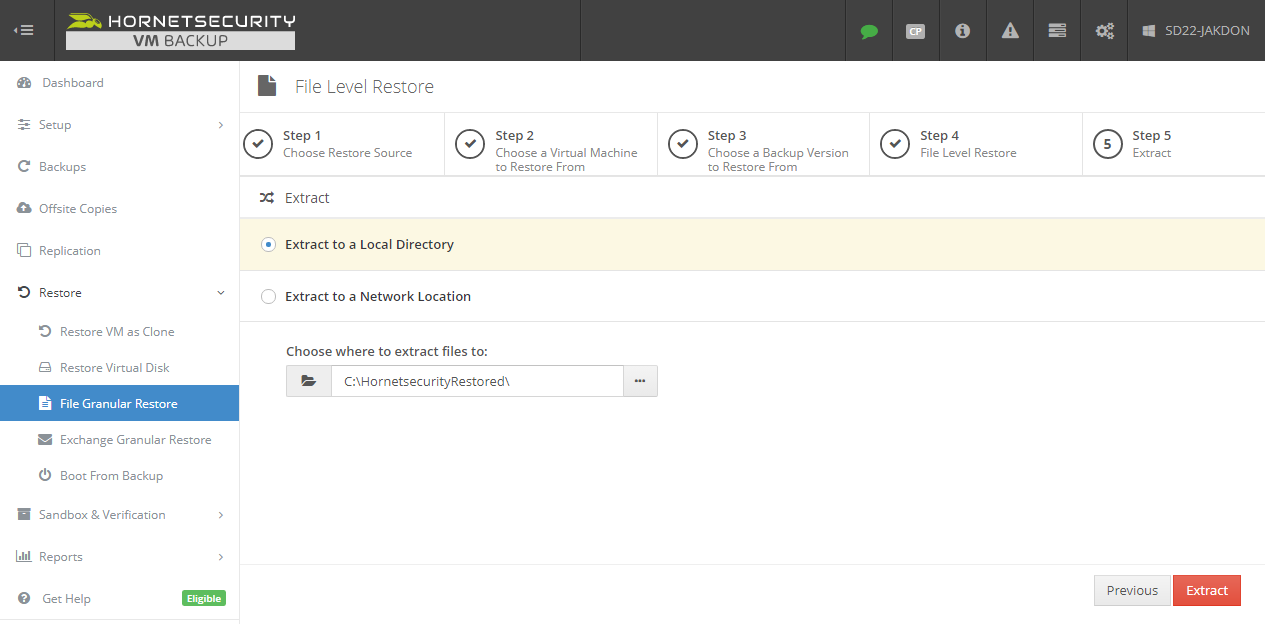
Task: Open the green chat support icon
Action: click(x=868, y=30)
